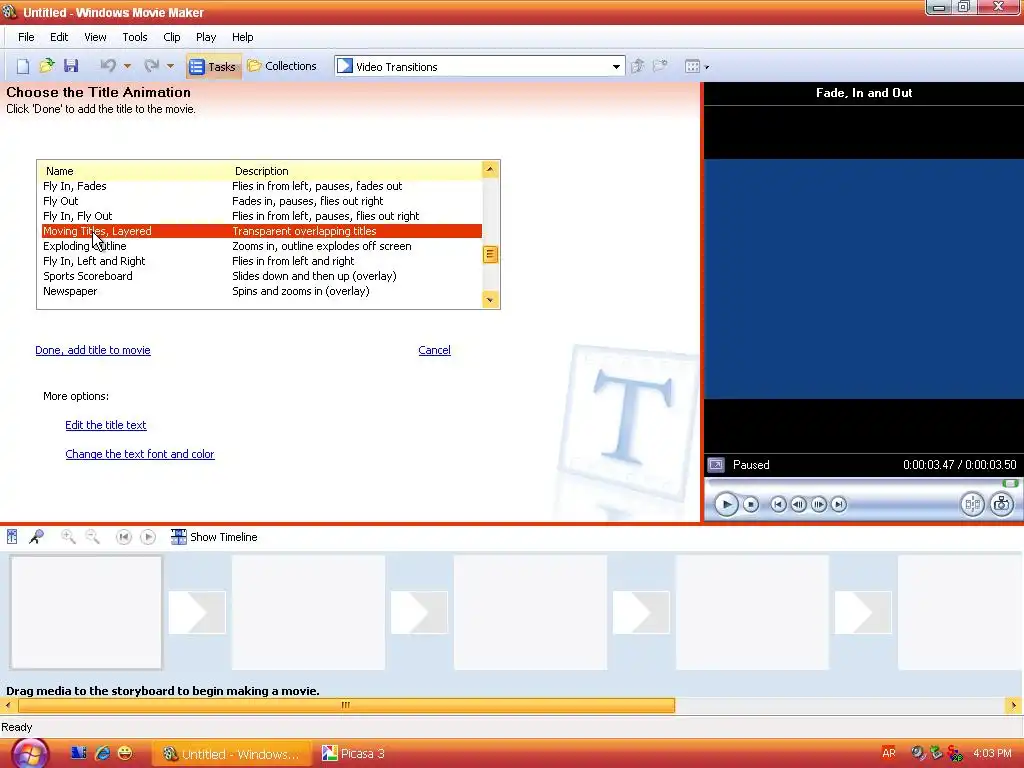Redo the last undone action
1024x768 pixels.
tap(152, 66)
